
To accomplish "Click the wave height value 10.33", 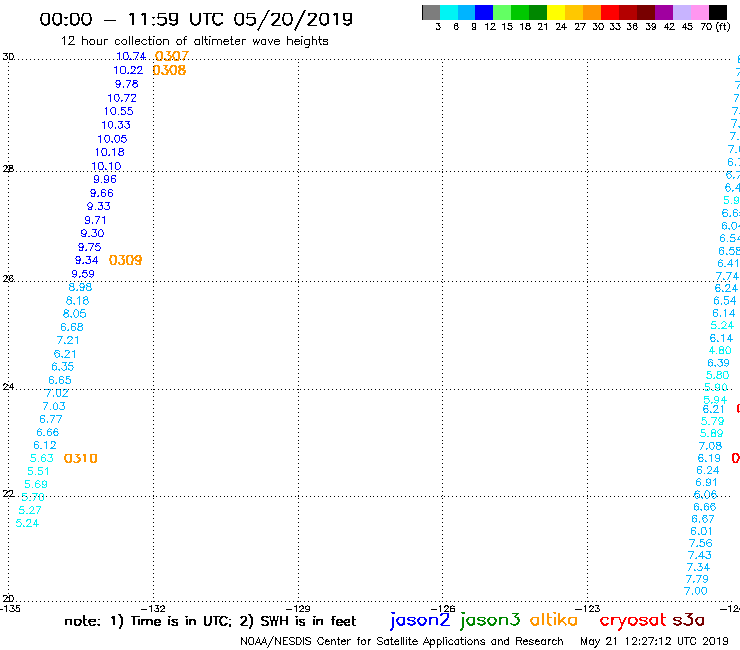I will point(116,125).
